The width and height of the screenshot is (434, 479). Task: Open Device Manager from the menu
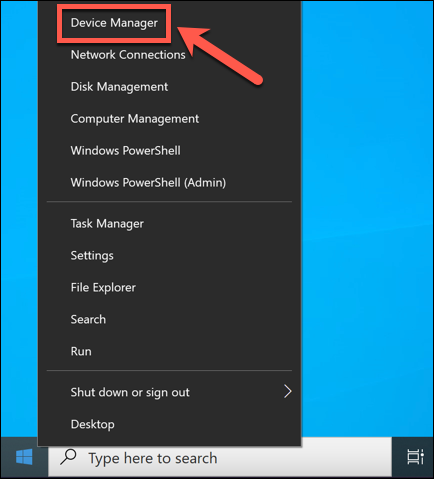click(114, 23)
